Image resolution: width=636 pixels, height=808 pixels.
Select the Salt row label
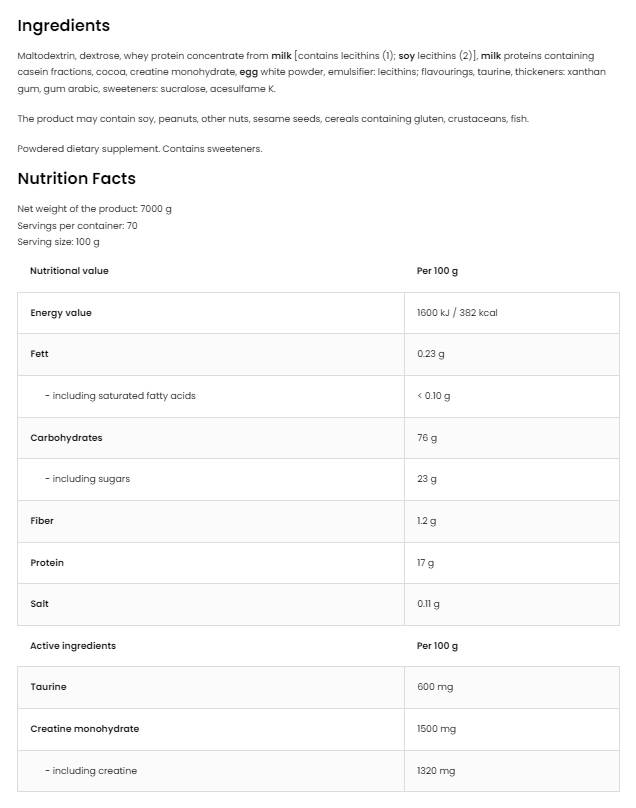click(39, 604)
